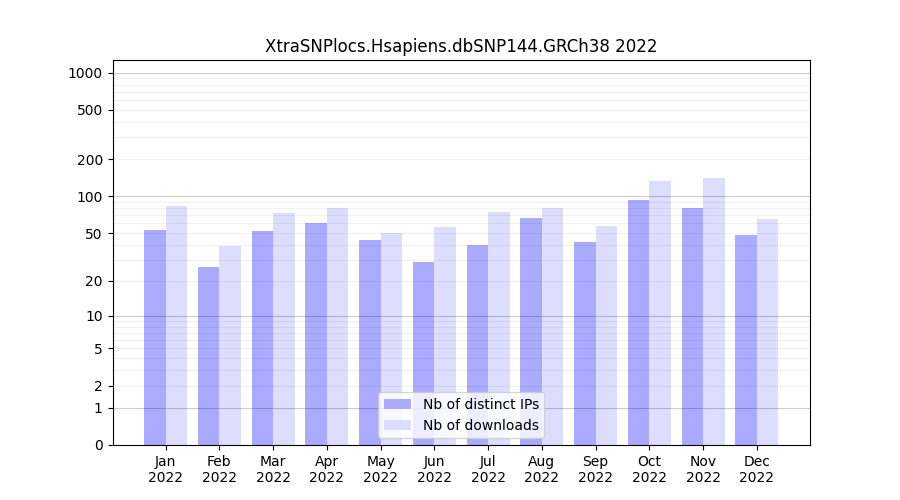The height and width of the screenshot is (500, 900).
Task: Click the 200 y-axis tick label
Action: pos(91,160)
